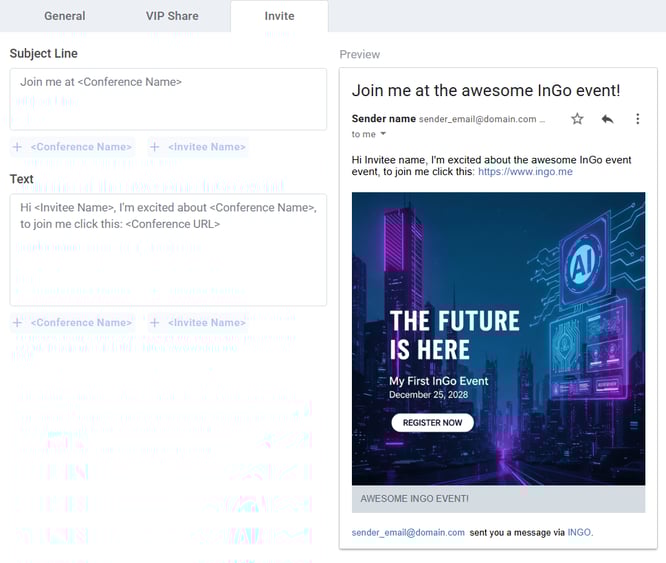
Task: Click into the Subject Line input box
Action: [x=168, y=99]
